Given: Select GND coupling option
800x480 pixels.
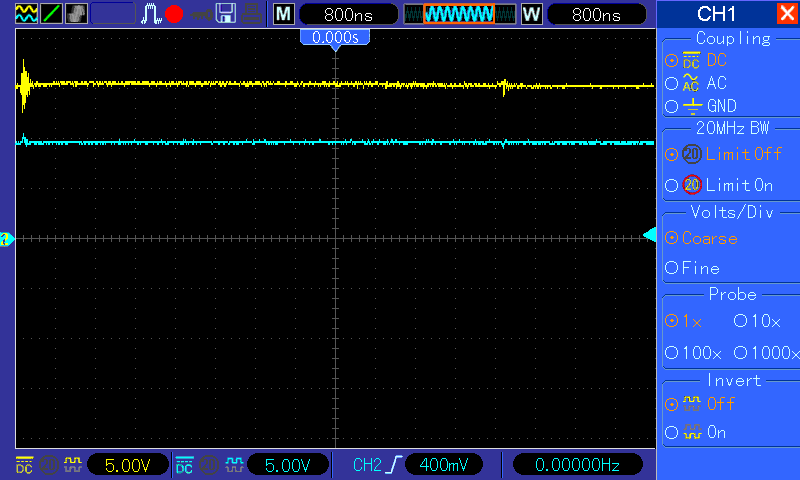Looking at the screenshot, I should pyautogui.click(x=701, y=106).
